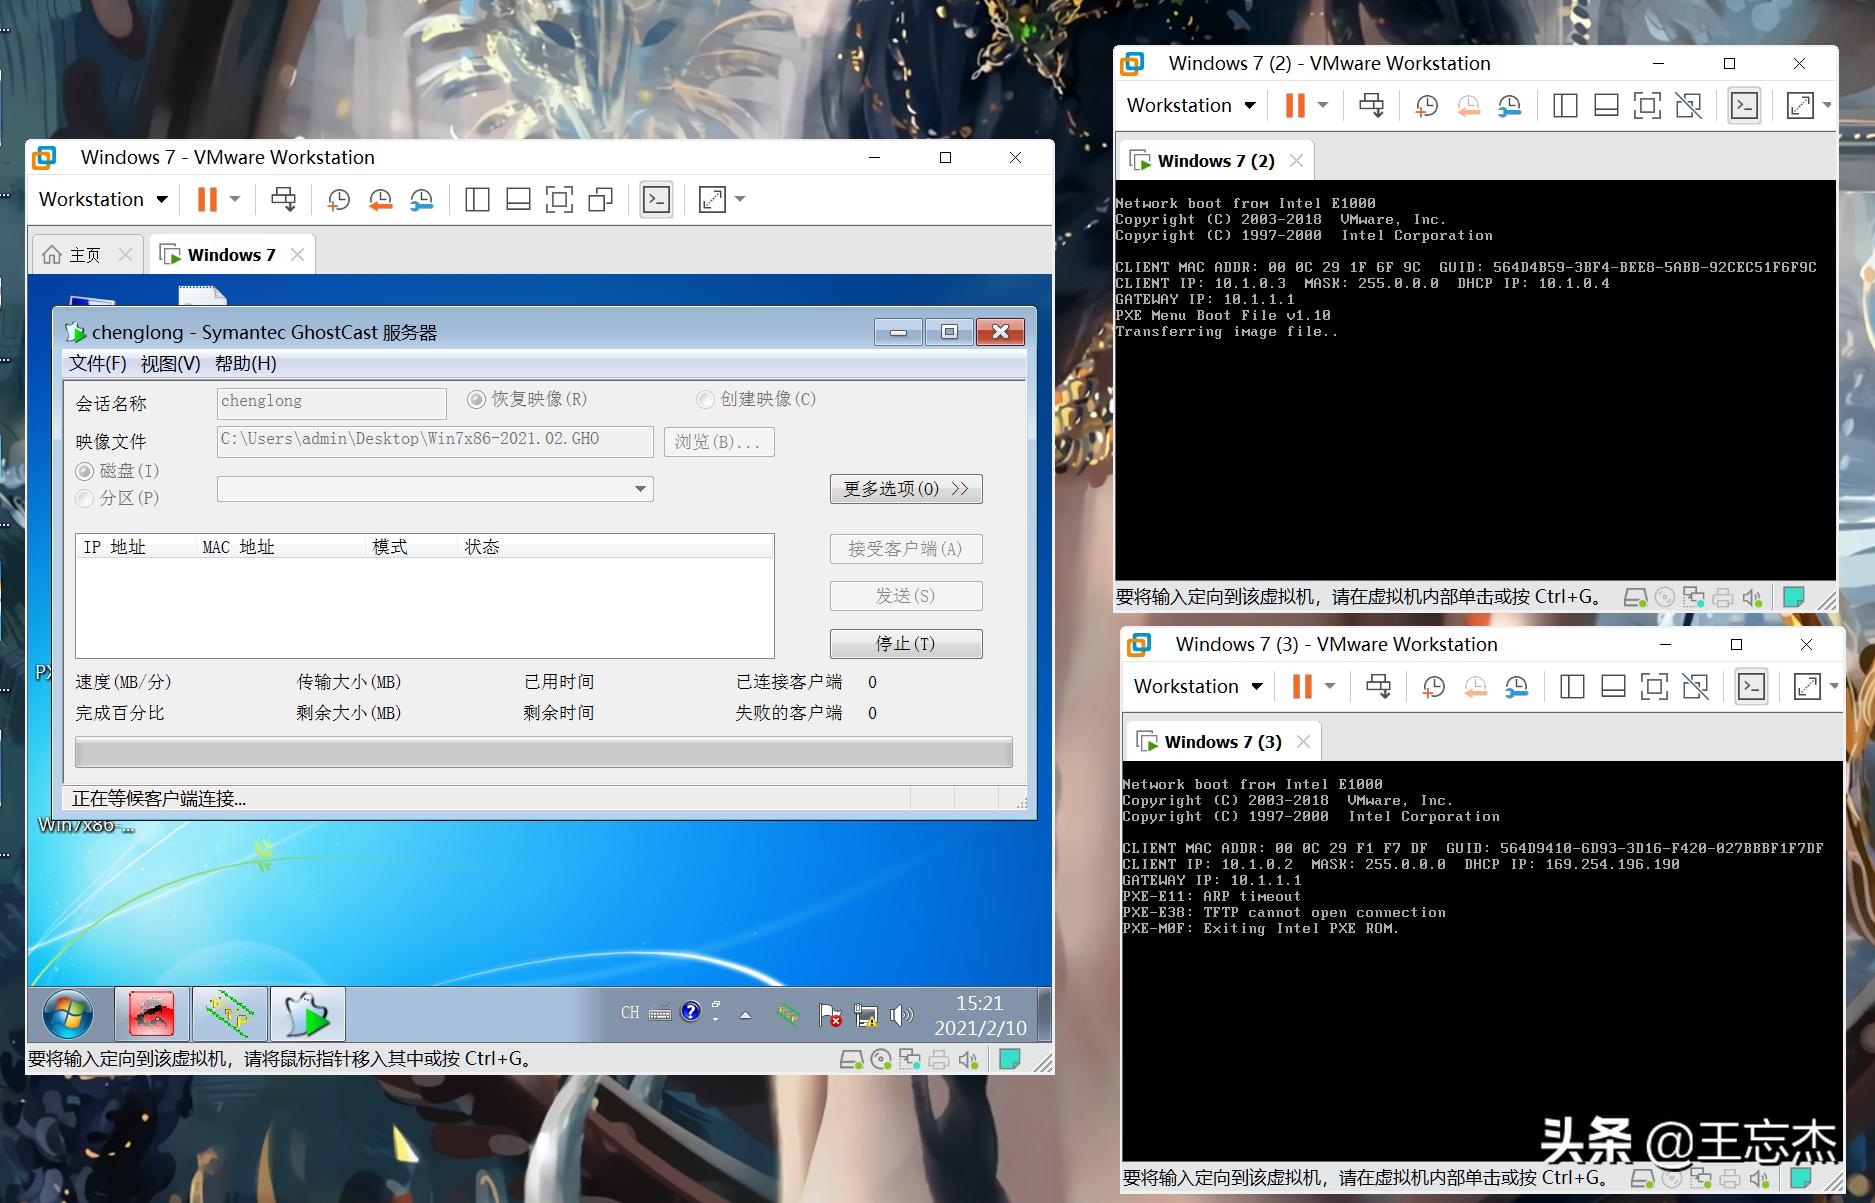This screenshot has width=1875, height=1203.
Task: Select the 分区(P) option
Action: coord(84,498)
